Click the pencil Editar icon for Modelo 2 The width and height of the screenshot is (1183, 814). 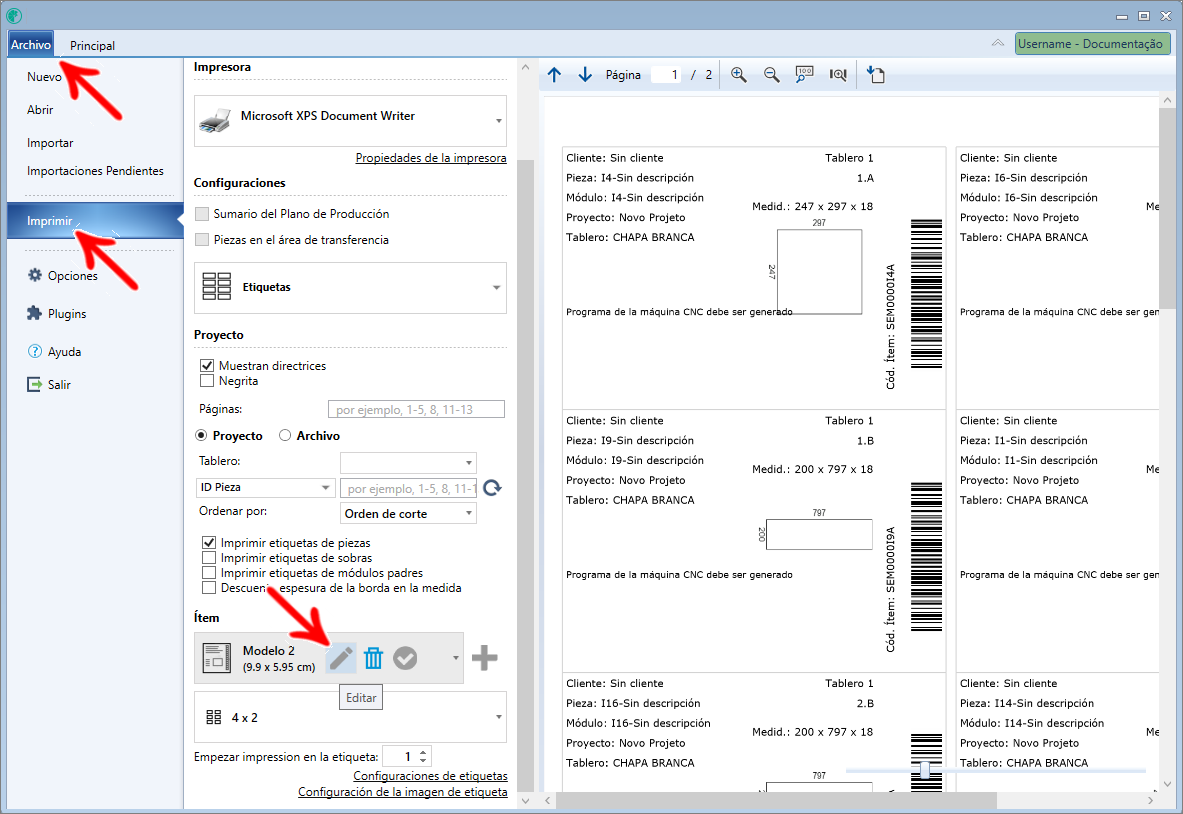341,657
